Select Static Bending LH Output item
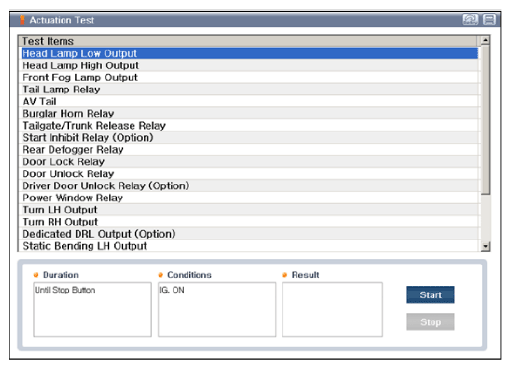This screenshot has width=511, height=369. tap(249, 246)
